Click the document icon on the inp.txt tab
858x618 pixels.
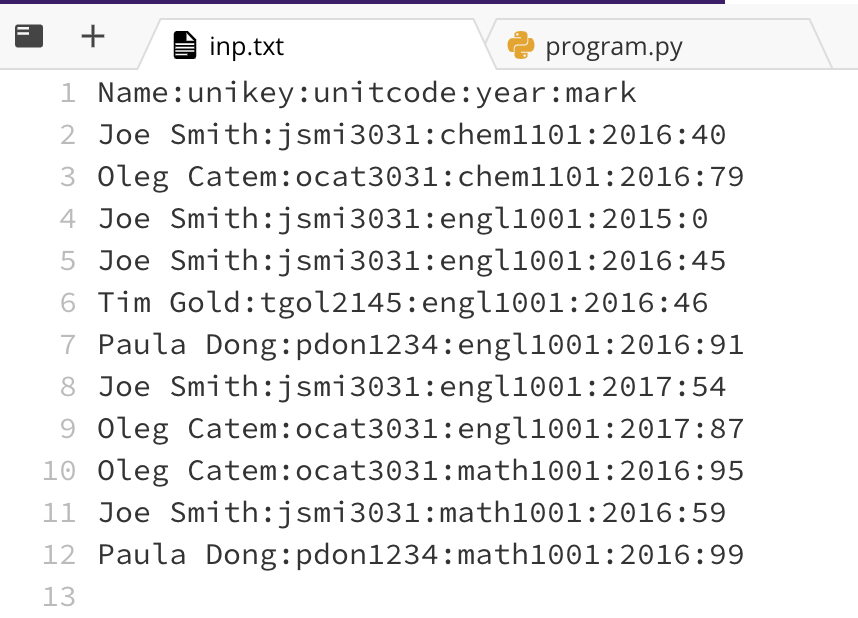pos(184,45)
